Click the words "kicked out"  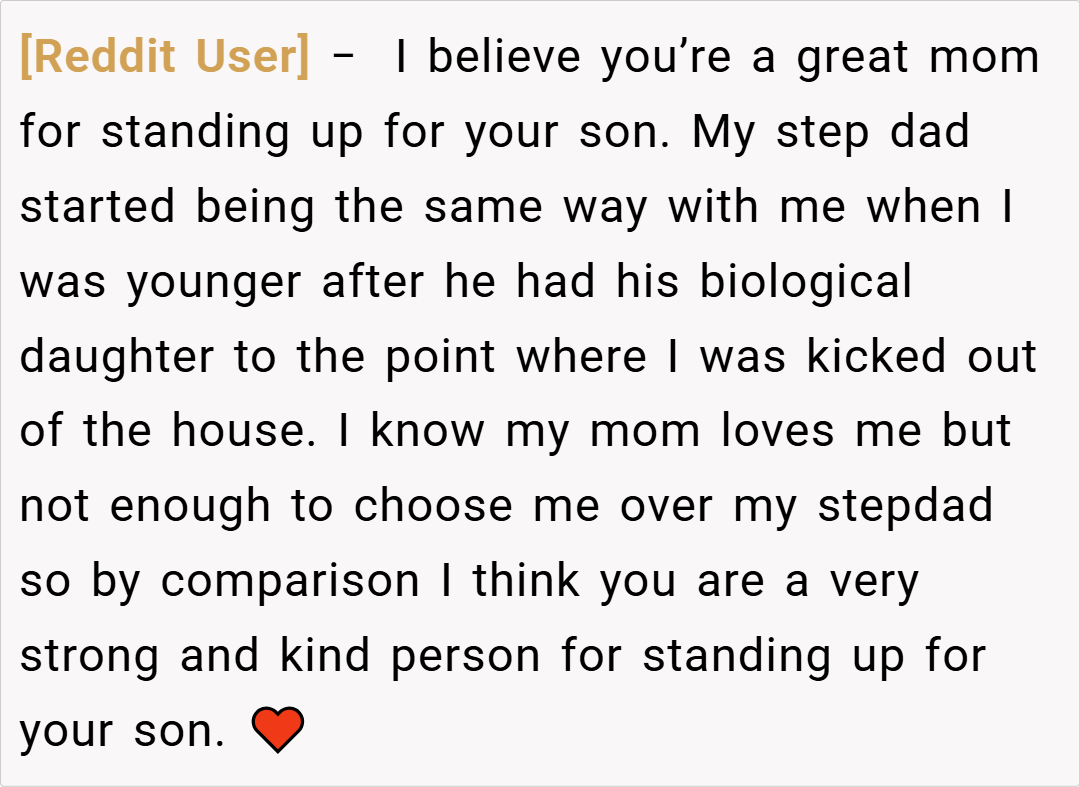pos(922,357)
